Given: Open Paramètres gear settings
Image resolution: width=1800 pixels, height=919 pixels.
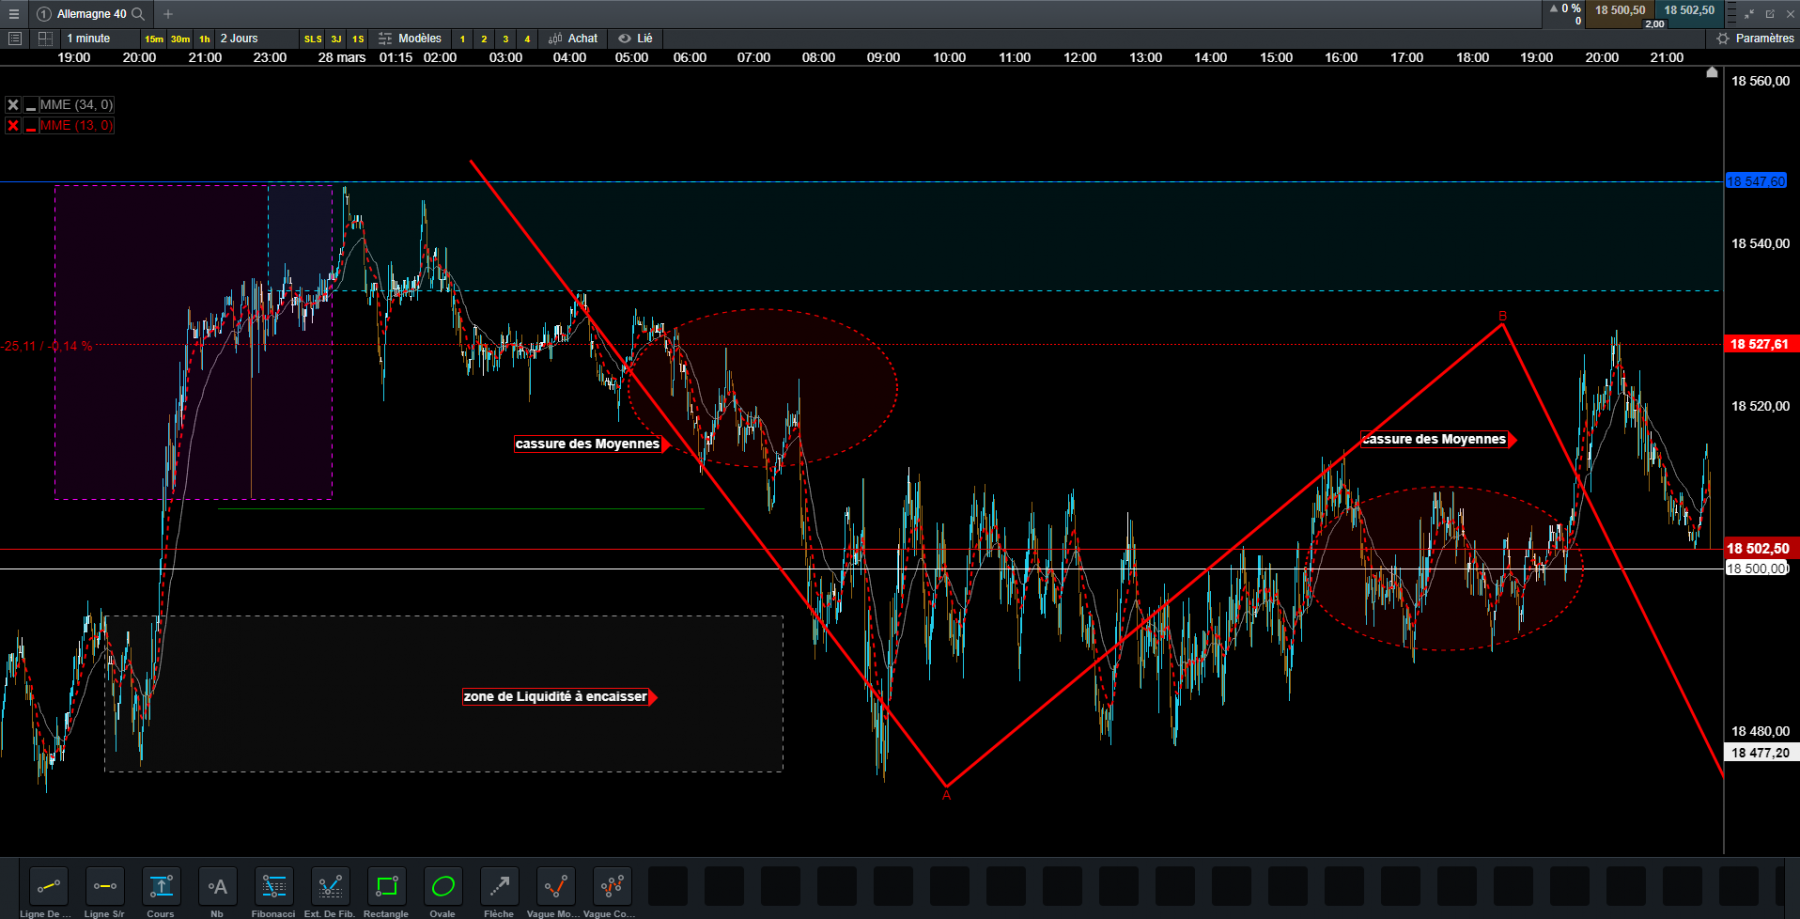Looking at the screenshot, I should point(1755,38).
